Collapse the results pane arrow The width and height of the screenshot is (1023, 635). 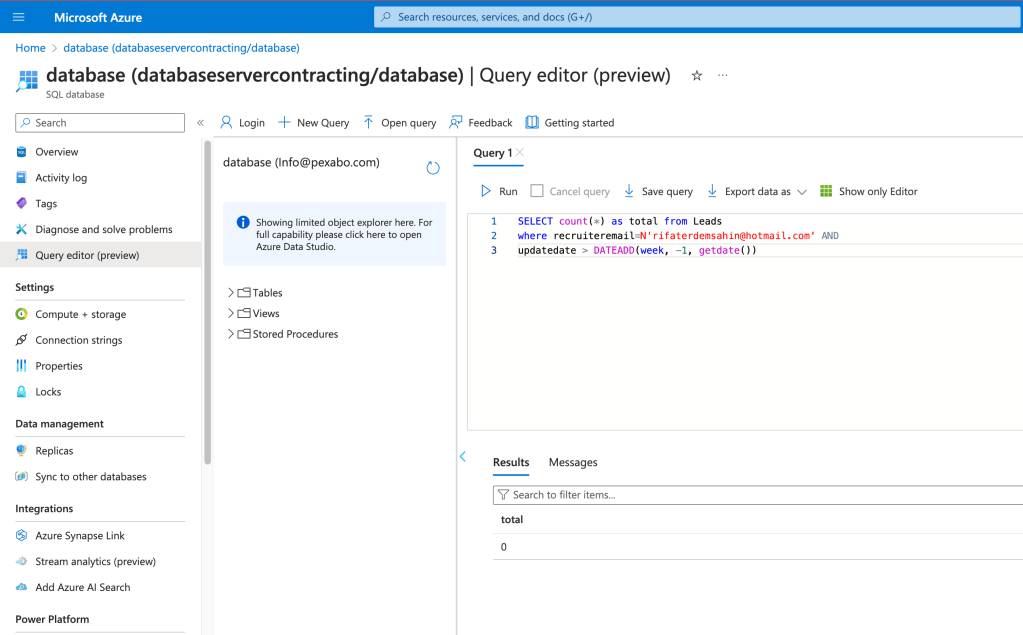[463, 456]
